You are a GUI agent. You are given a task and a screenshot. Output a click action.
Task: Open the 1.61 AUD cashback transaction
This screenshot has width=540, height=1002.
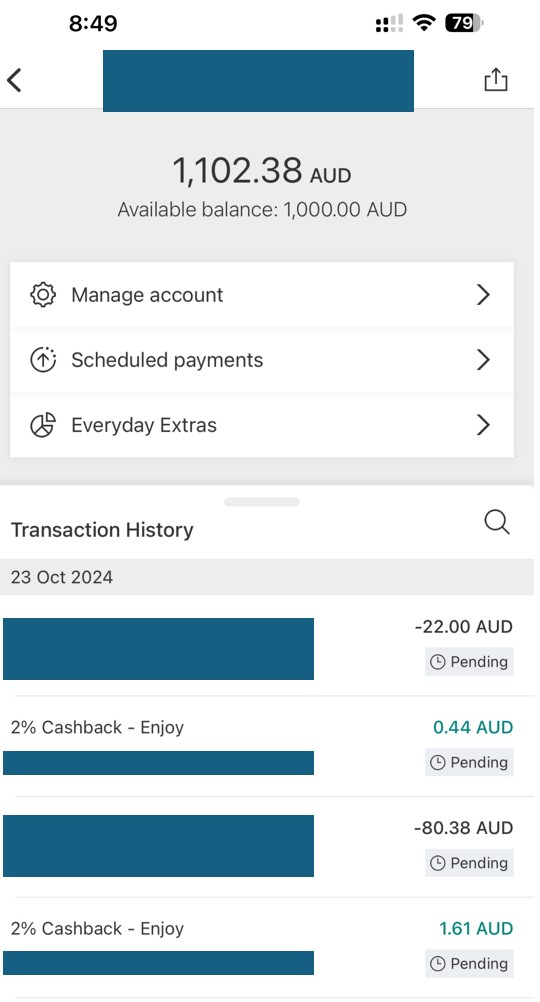tap(267, 948)
